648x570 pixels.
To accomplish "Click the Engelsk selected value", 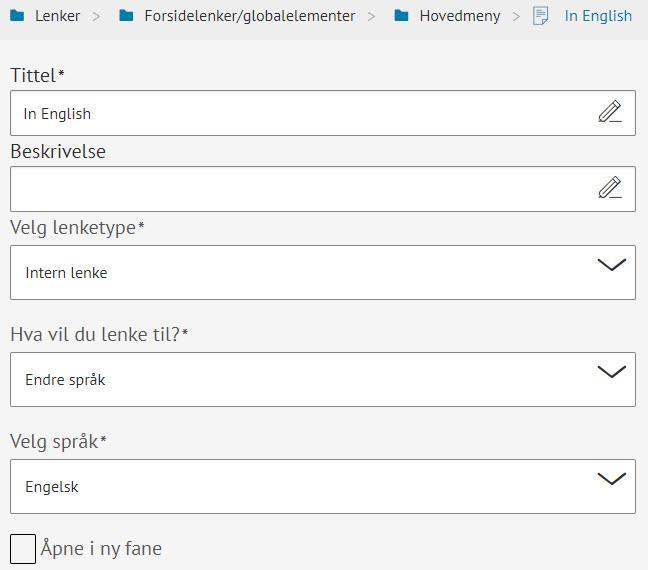I will coord(53,487).
